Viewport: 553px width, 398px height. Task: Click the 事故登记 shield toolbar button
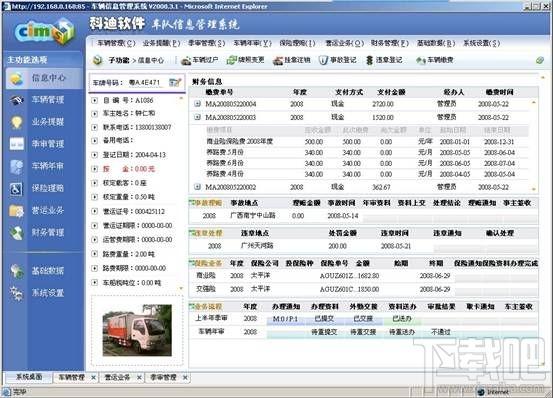click(x=338, y=60)
